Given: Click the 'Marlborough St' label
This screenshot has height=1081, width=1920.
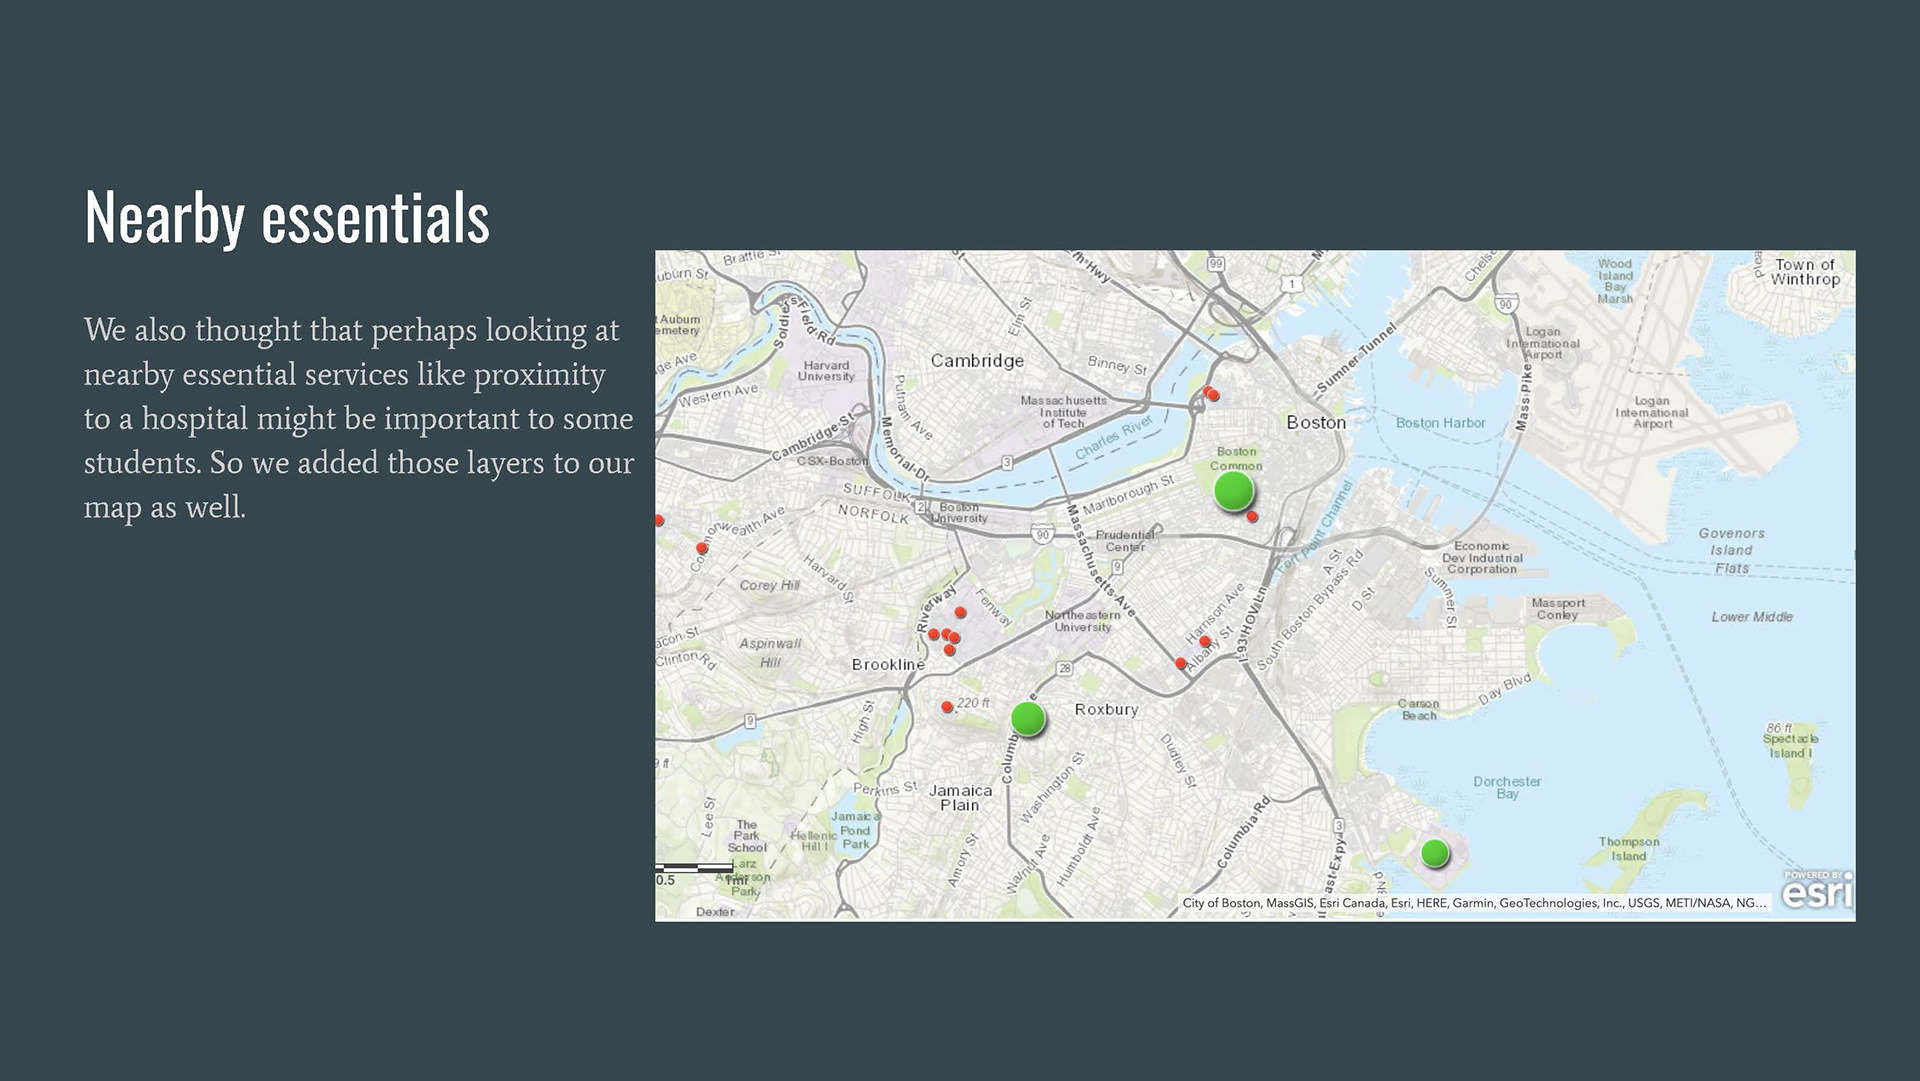Looking at the screenshot, I should coord(1128,496).
